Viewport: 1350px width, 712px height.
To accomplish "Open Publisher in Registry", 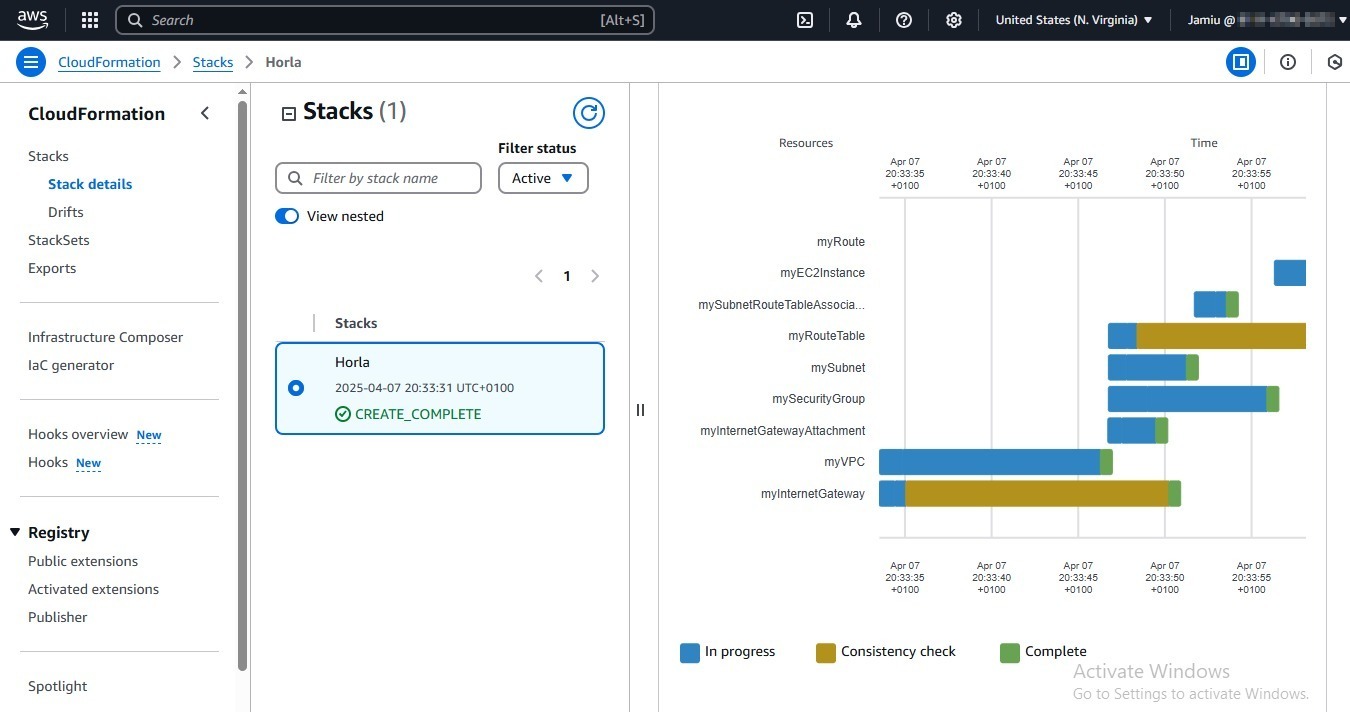I will click(57, 617).
